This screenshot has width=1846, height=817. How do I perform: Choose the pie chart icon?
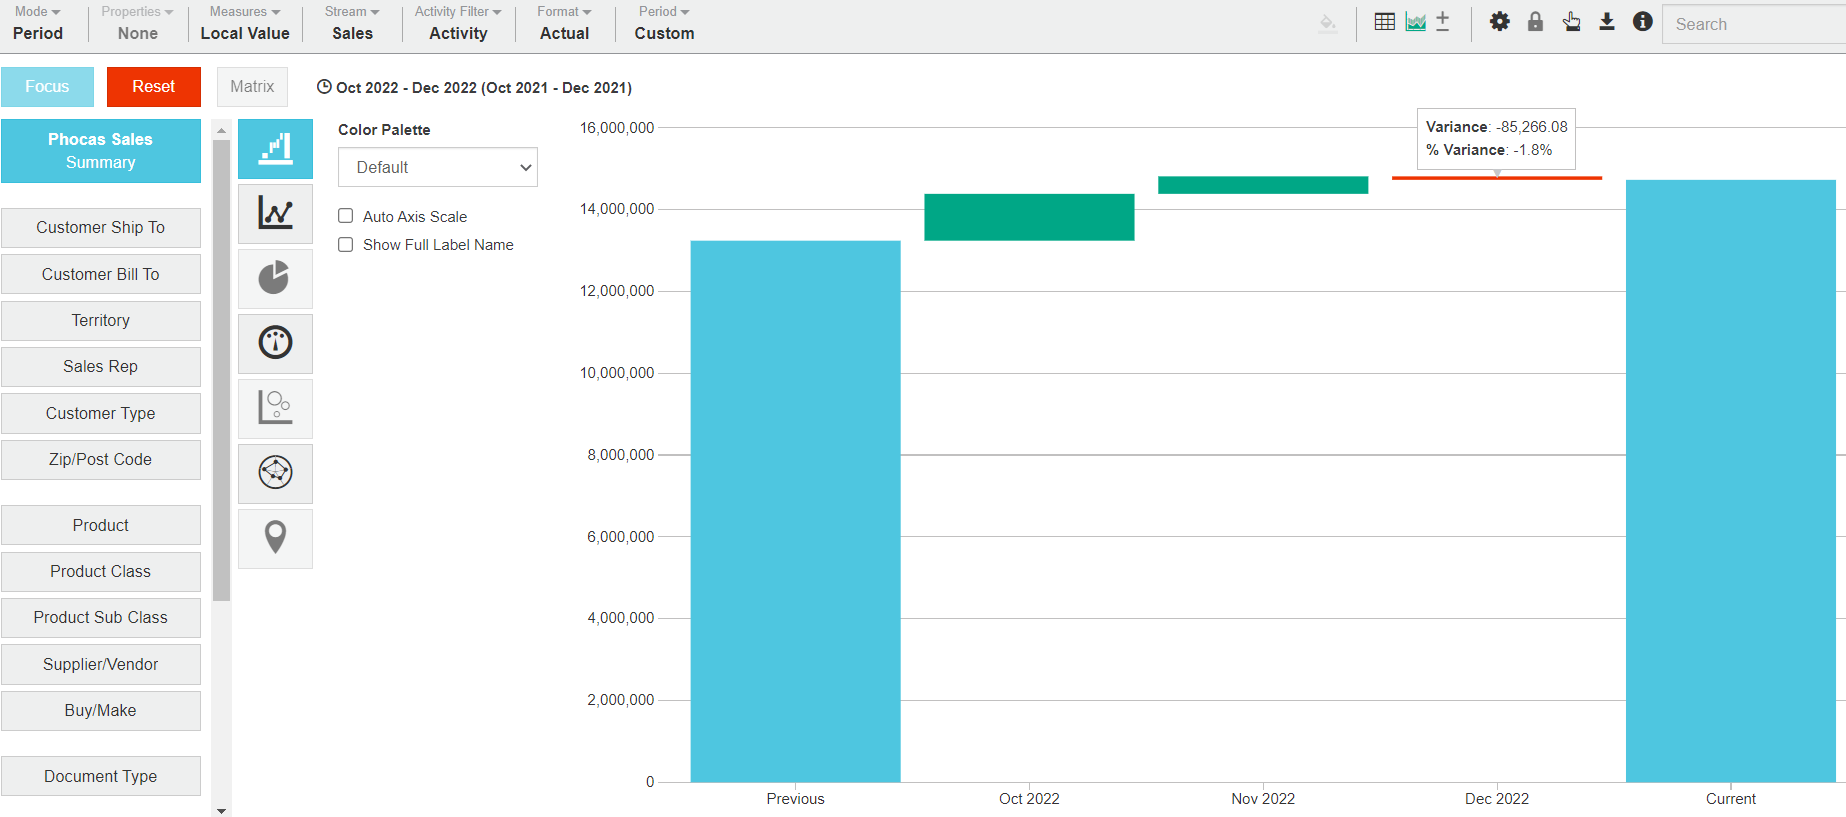point(275,278)
